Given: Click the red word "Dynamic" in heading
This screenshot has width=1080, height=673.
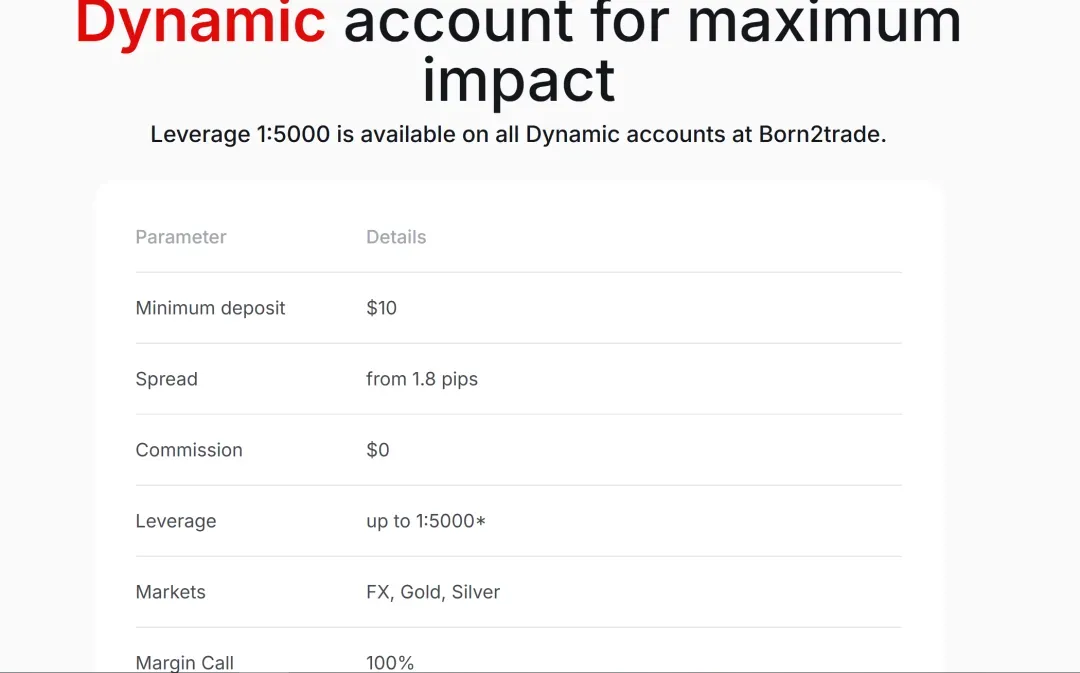Looking at the screenshot, I should 200,24.
